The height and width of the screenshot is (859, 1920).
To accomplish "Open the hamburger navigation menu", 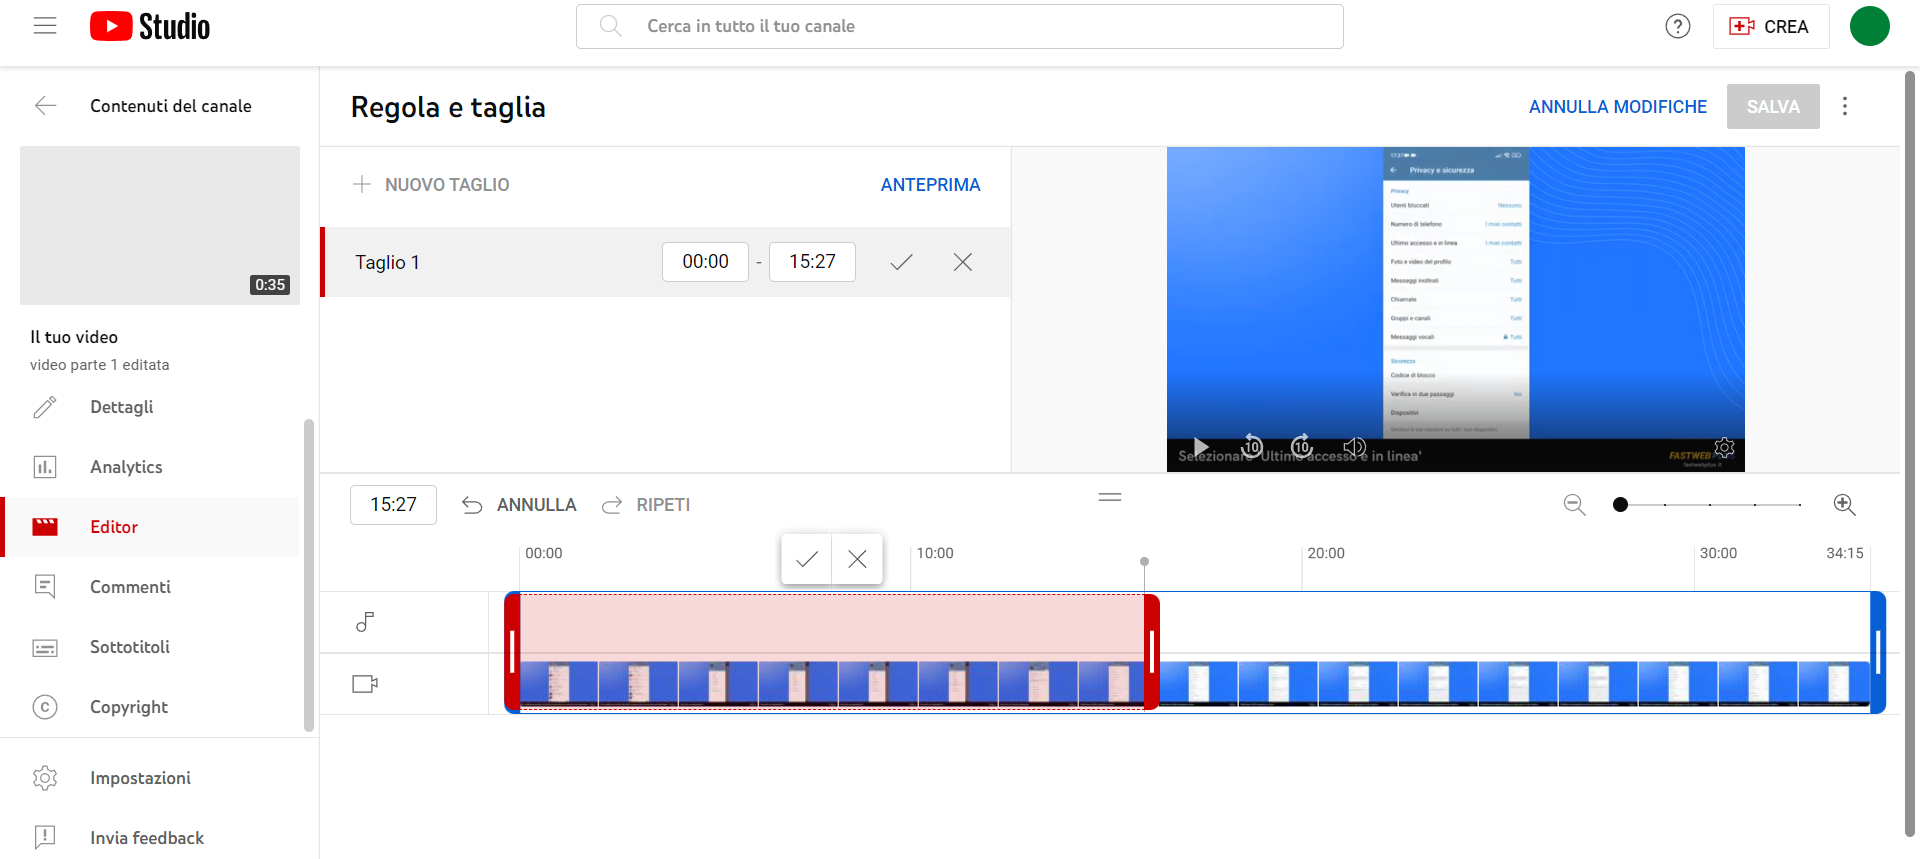I will pos(45,26).
